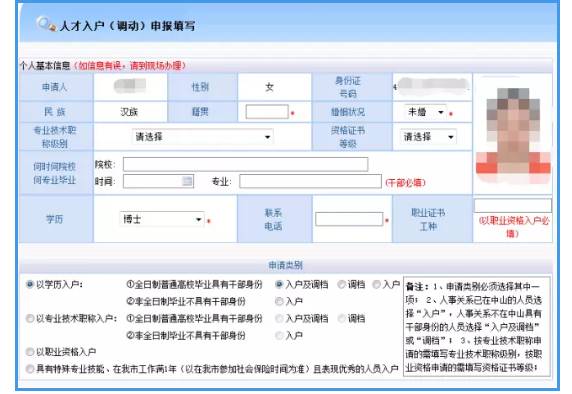Click the 院校 text field
The height and width of the screenshot is (394, 572).
(x=245, y=164)
